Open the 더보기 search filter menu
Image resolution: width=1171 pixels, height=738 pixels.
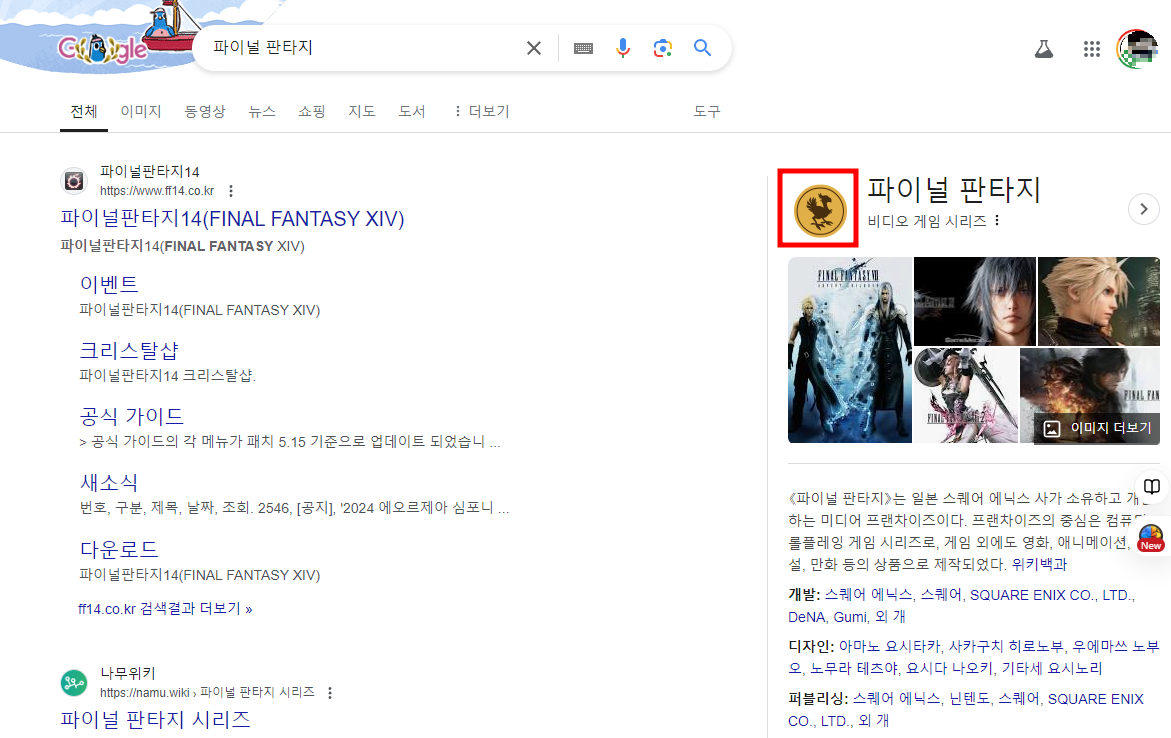click(x=482, y=111)
